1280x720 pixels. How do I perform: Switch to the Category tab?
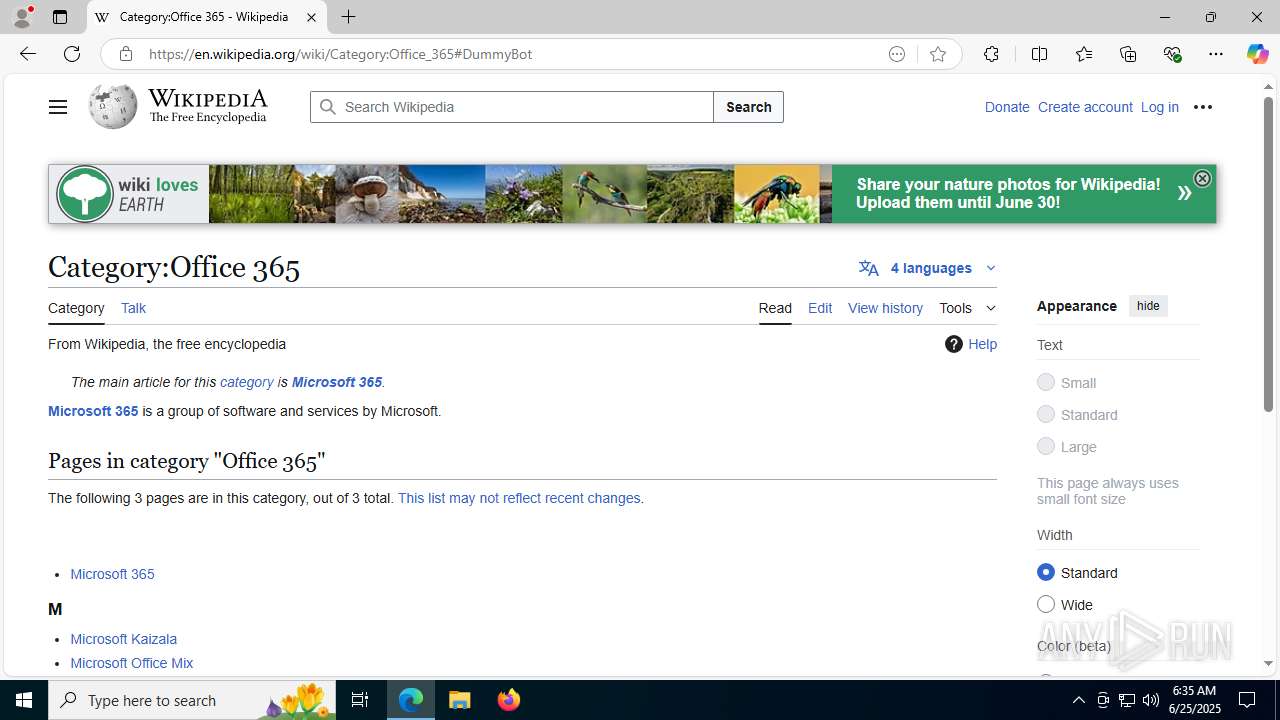[x=76, y=308]
